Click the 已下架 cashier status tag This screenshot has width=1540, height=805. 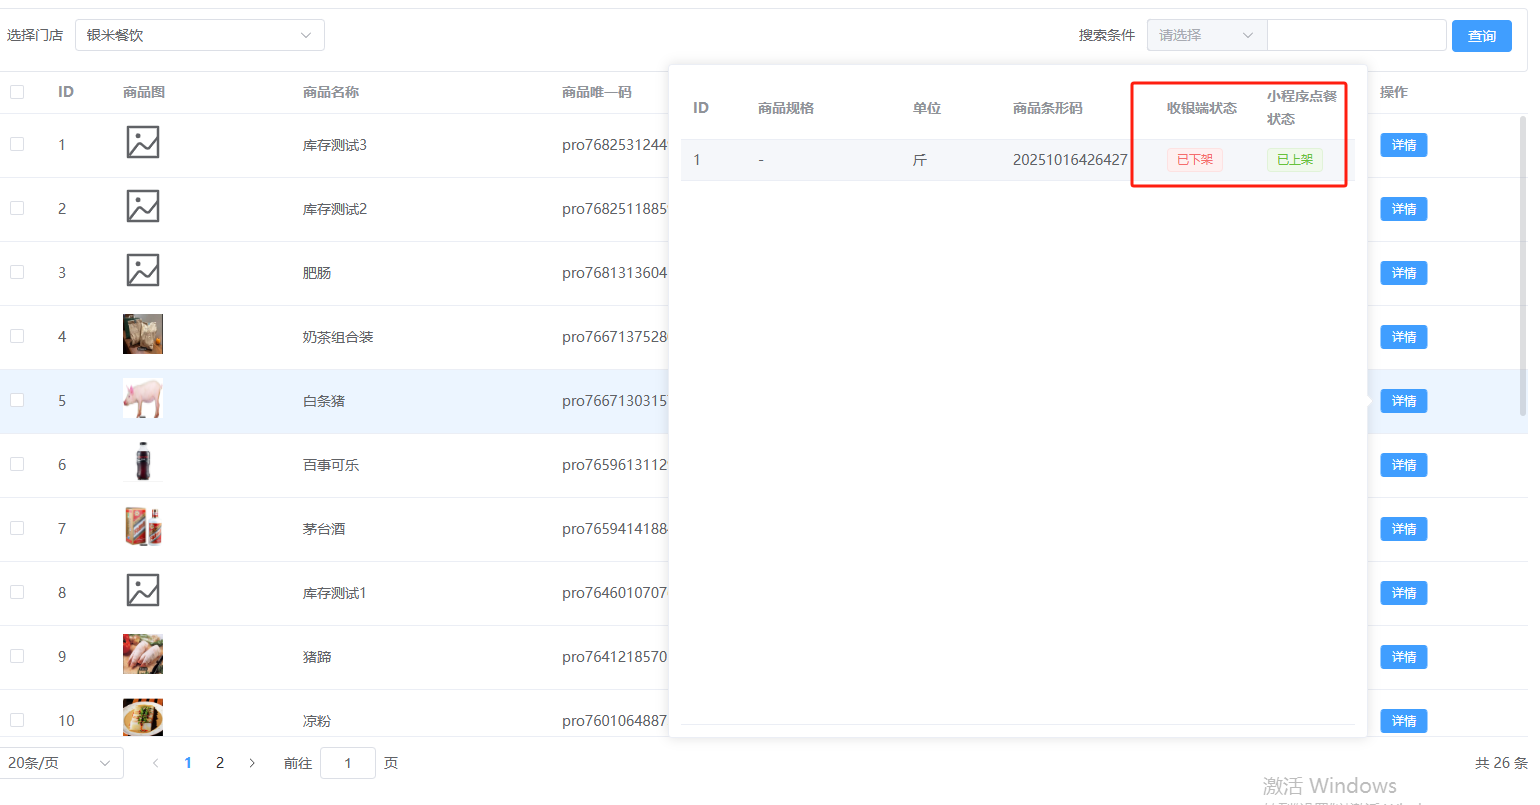tap(1194, 160)
